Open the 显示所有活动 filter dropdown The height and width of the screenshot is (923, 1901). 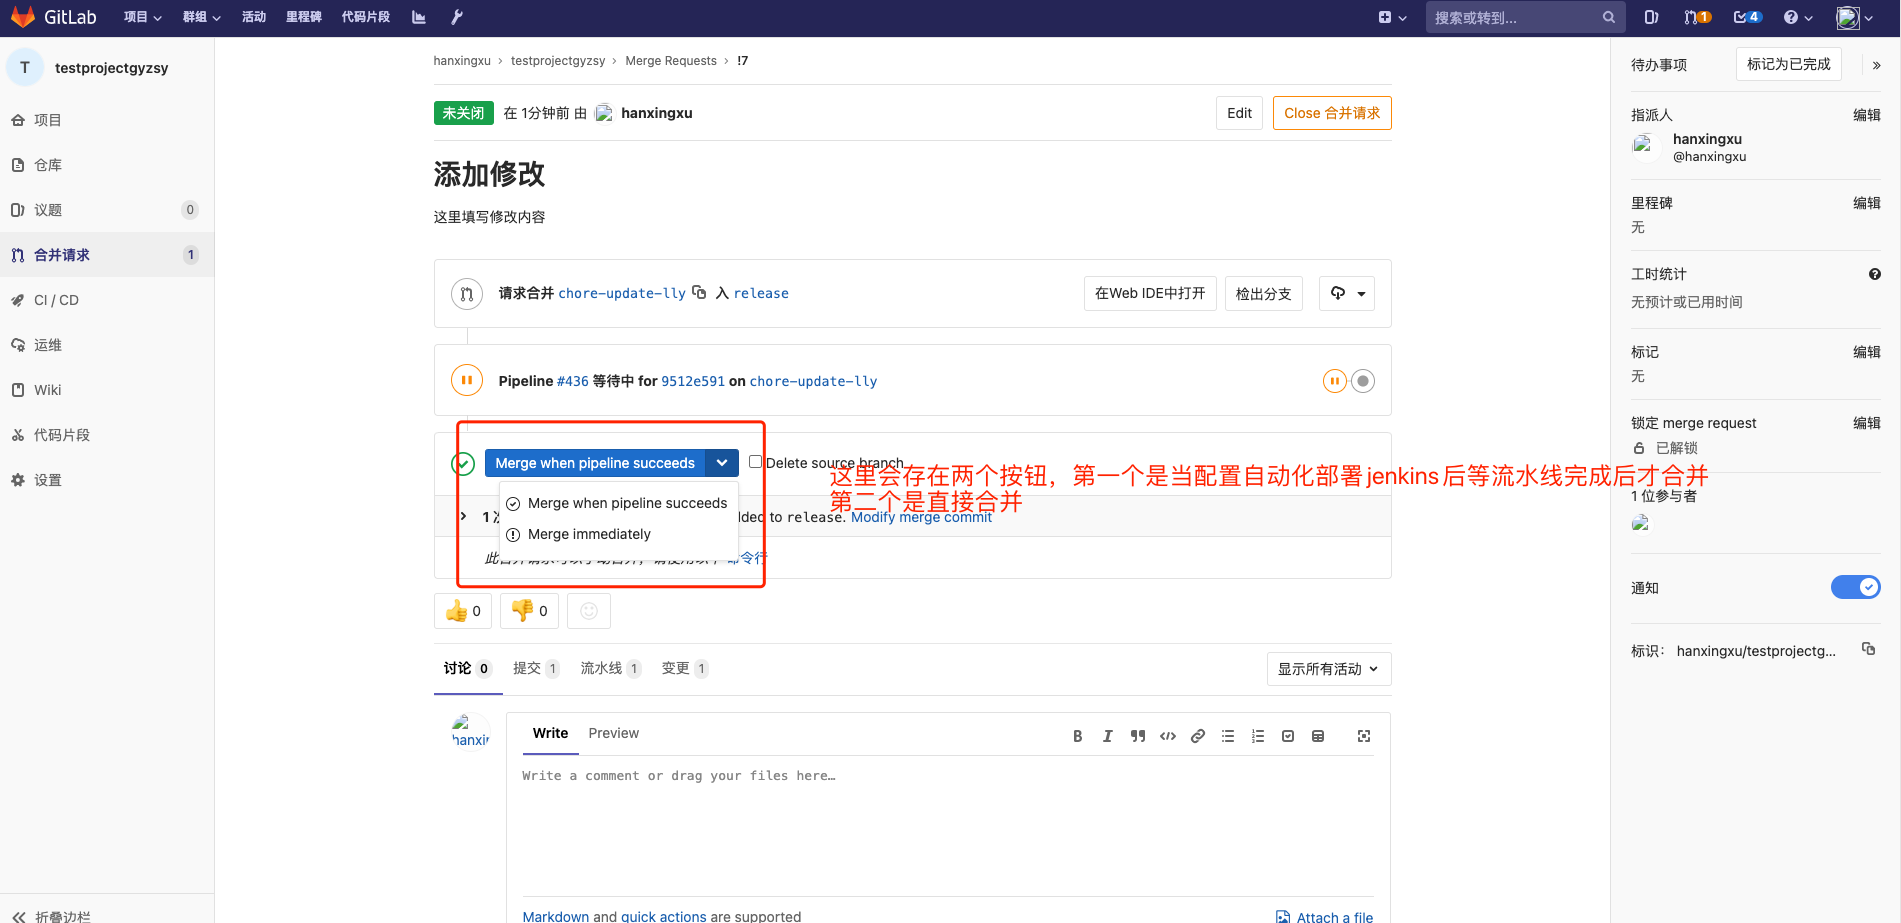(1329, 669)
